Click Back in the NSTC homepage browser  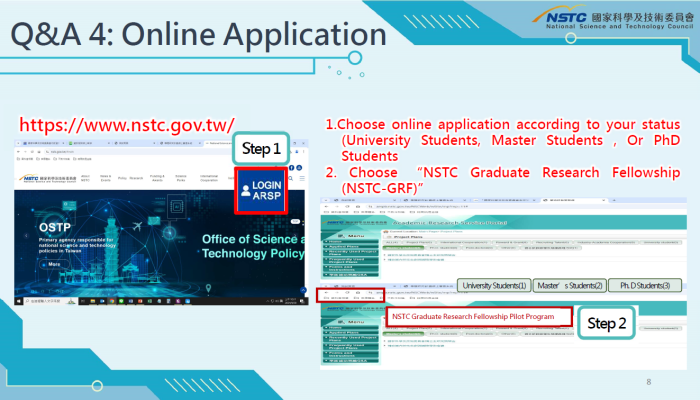[18, 152]
